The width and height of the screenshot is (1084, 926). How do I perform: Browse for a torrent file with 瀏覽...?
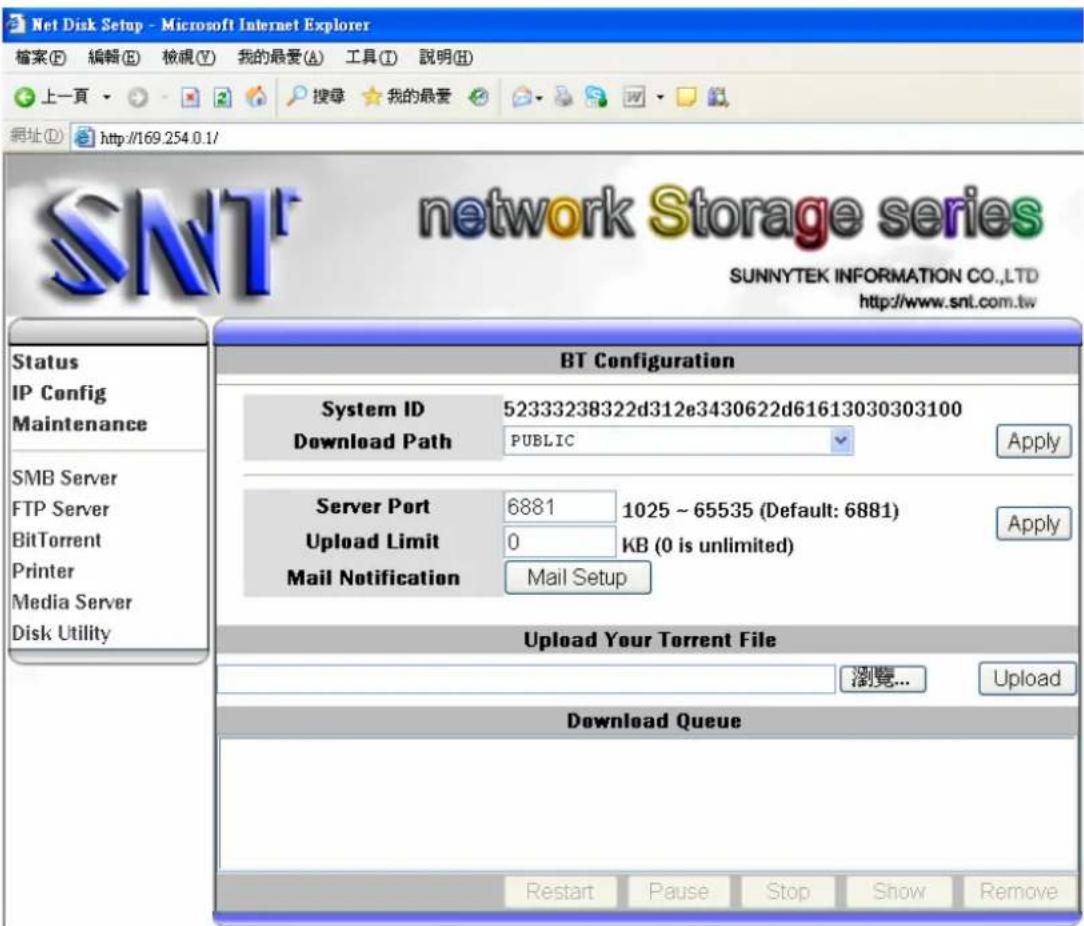tap(882, 679)
